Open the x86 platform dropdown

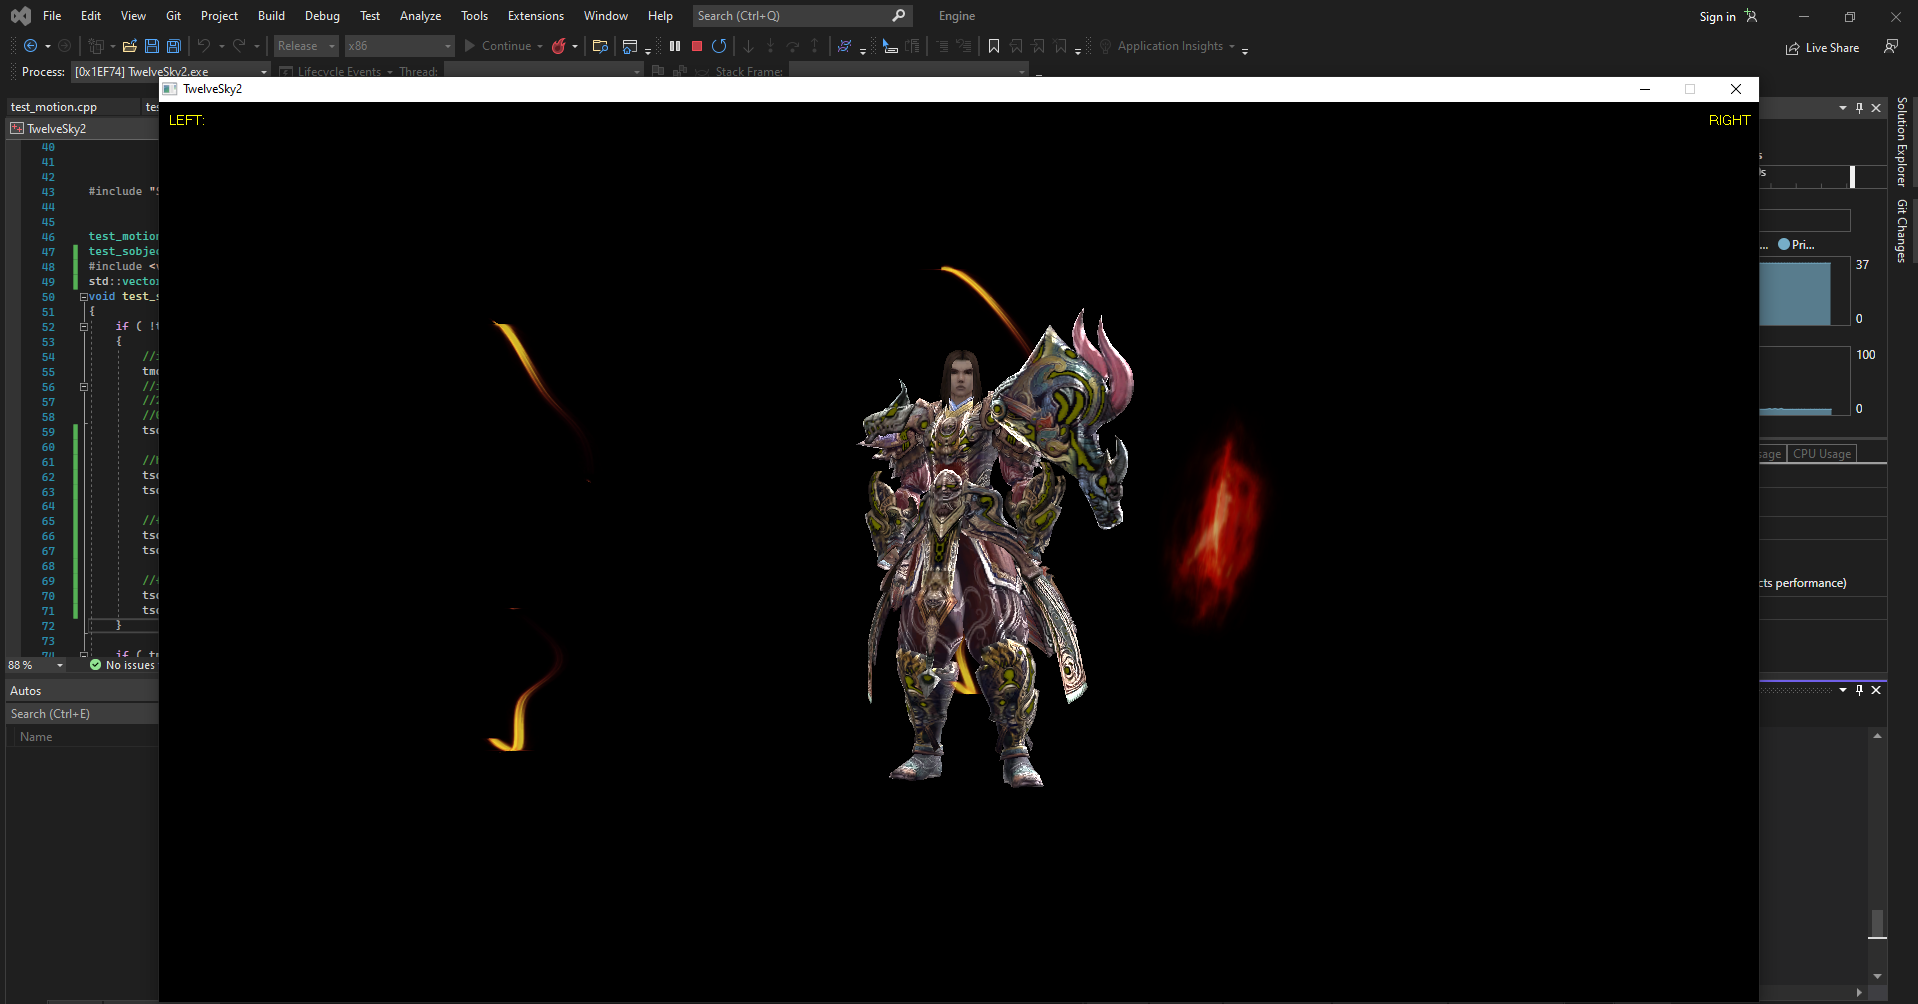(x=399, y=46)
